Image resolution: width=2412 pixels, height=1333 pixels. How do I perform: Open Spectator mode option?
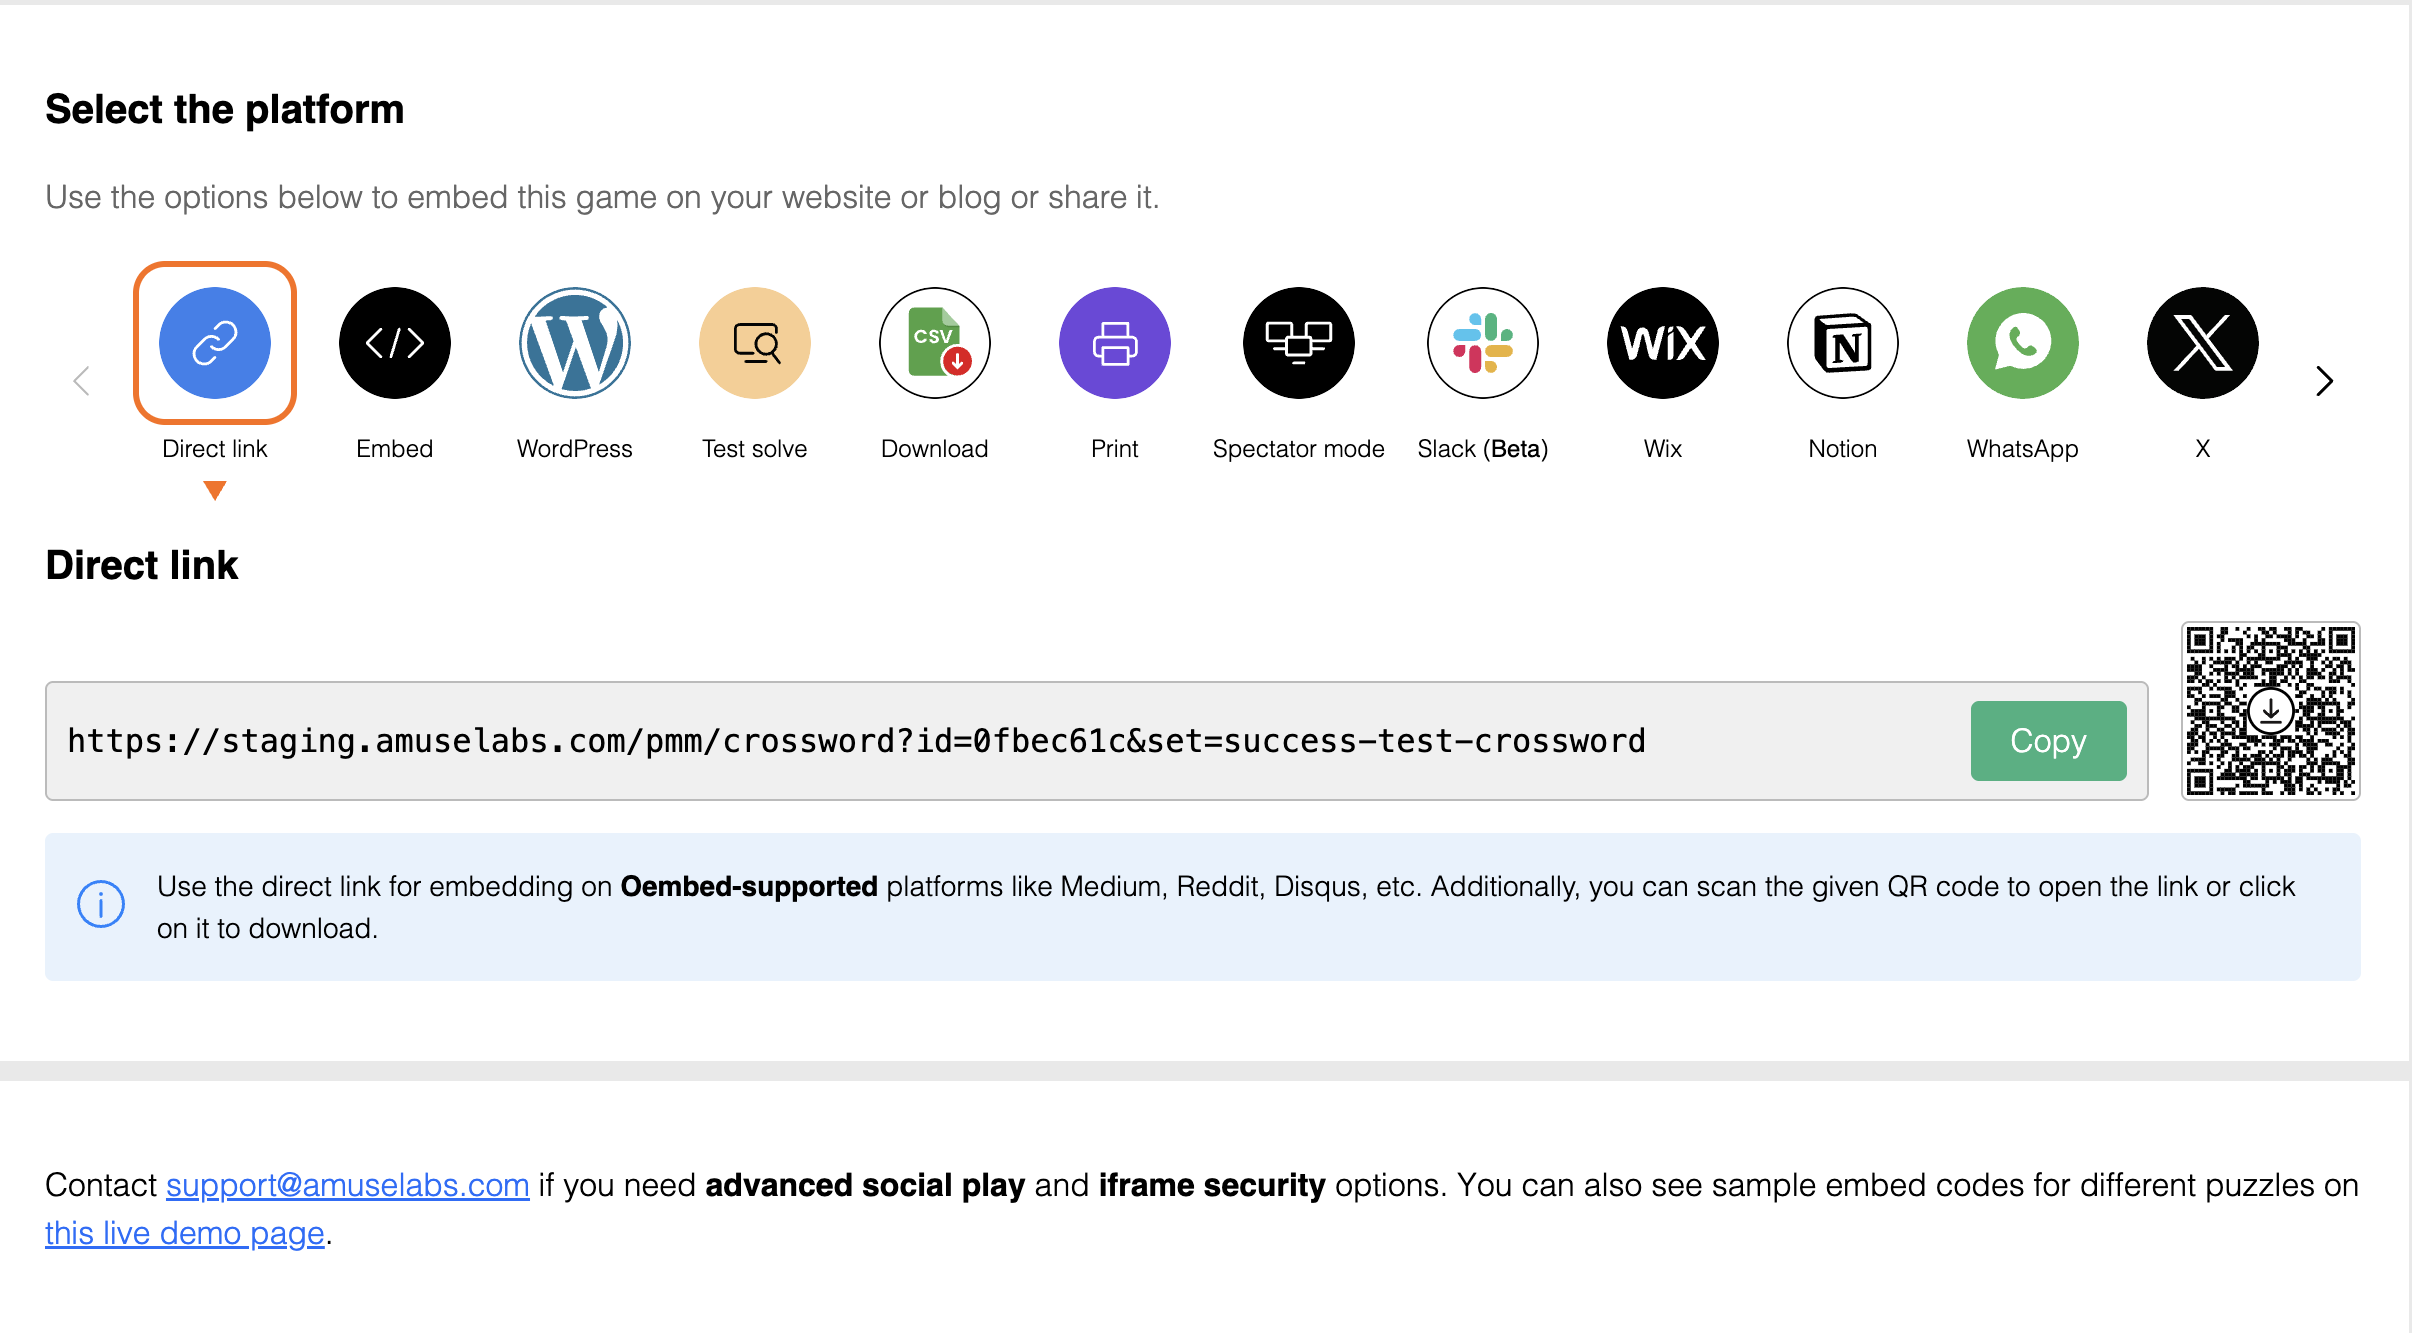tap(1299, 343)
